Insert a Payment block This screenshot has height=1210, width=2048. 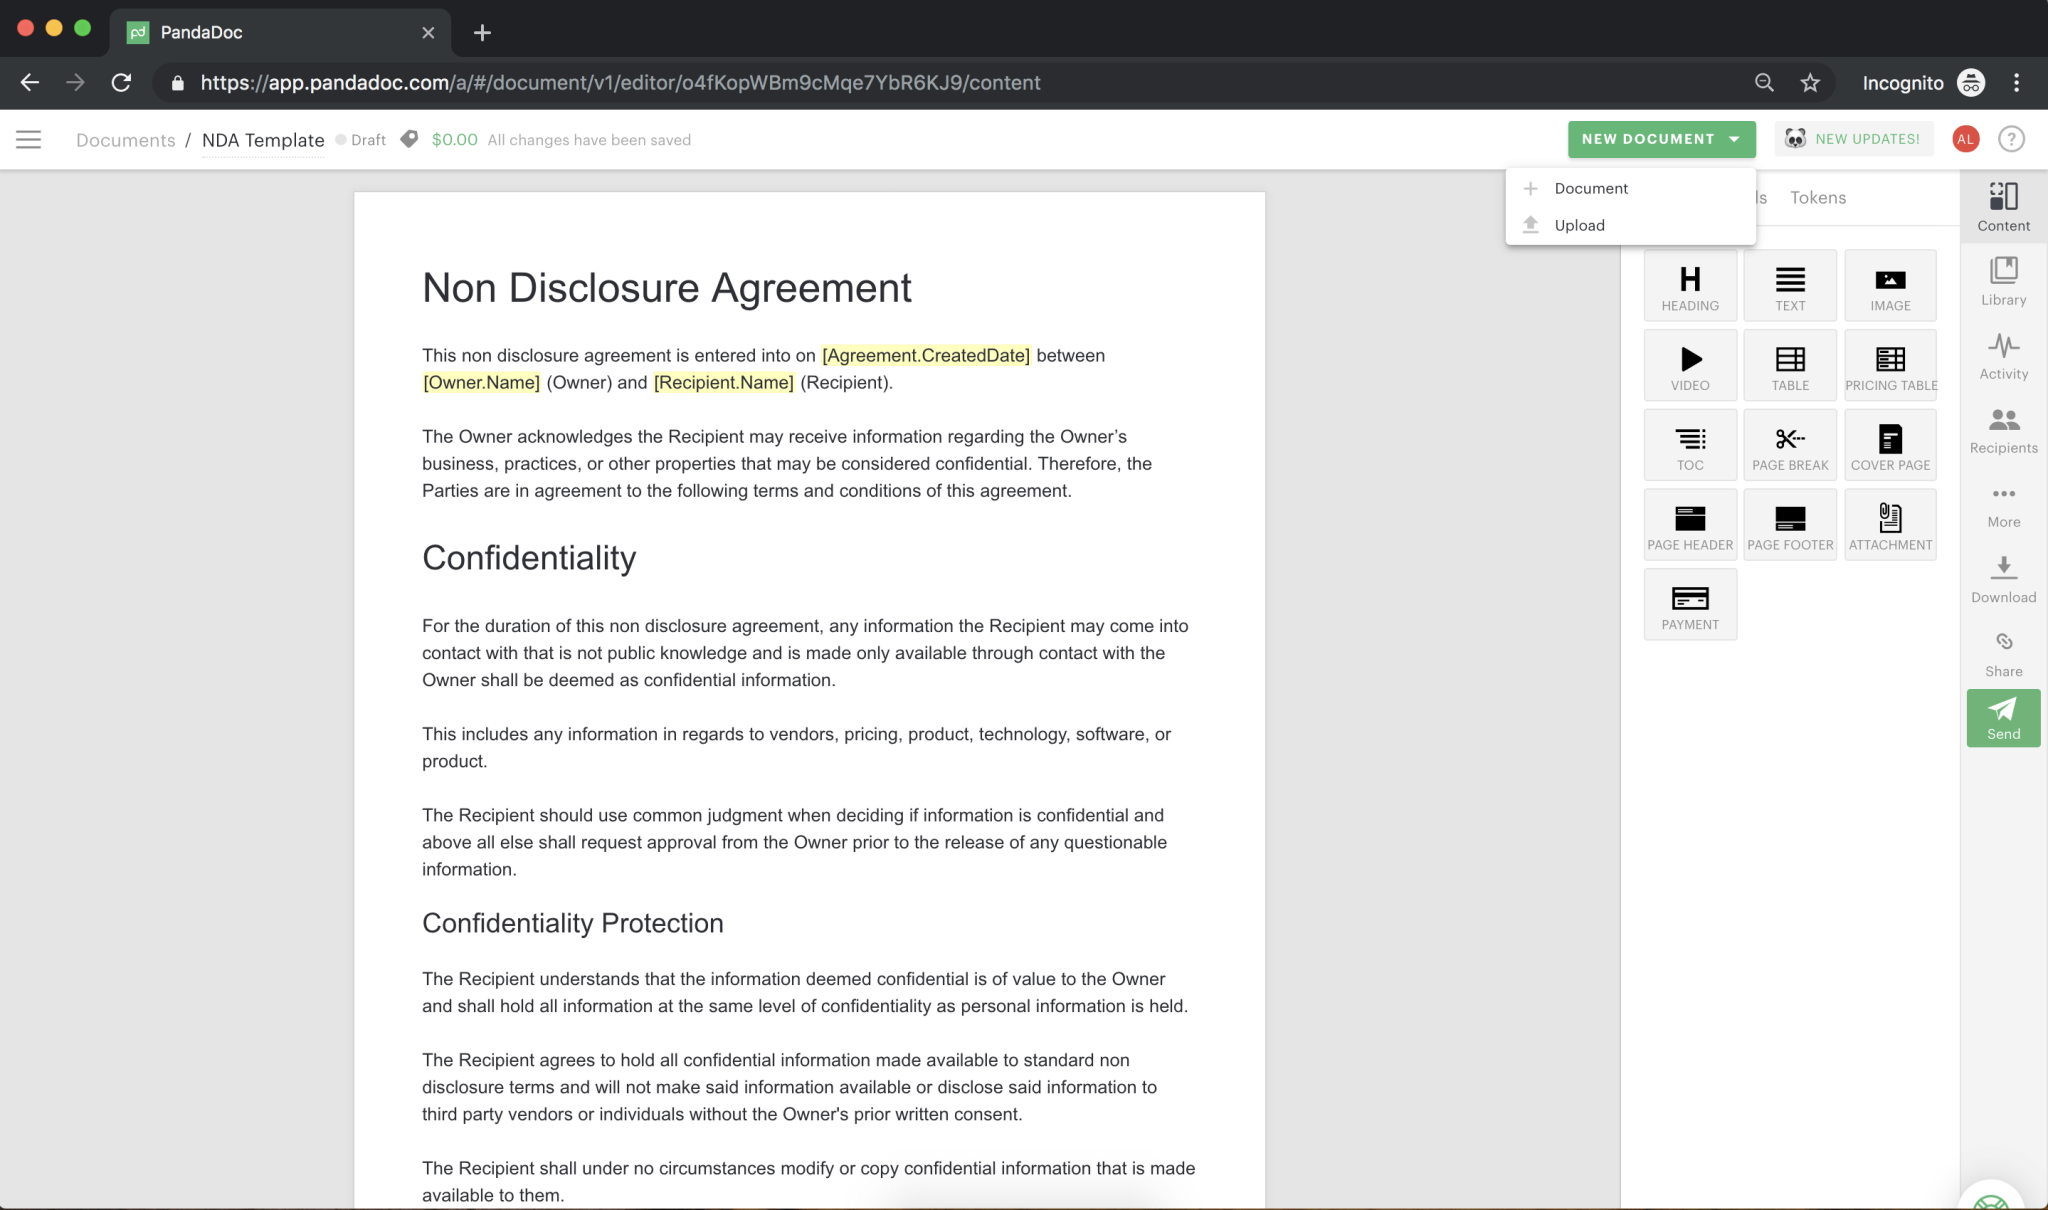point(1690,605)
